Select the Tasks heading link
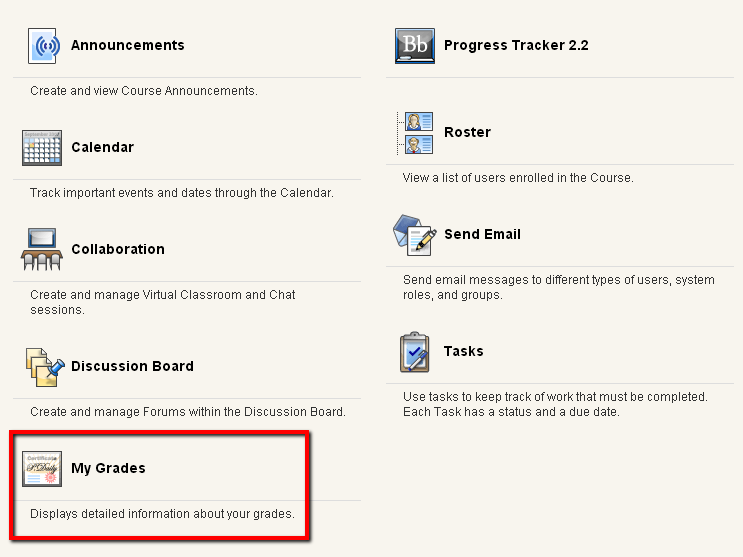The image size is (743, 557). [x=463, y=351]
